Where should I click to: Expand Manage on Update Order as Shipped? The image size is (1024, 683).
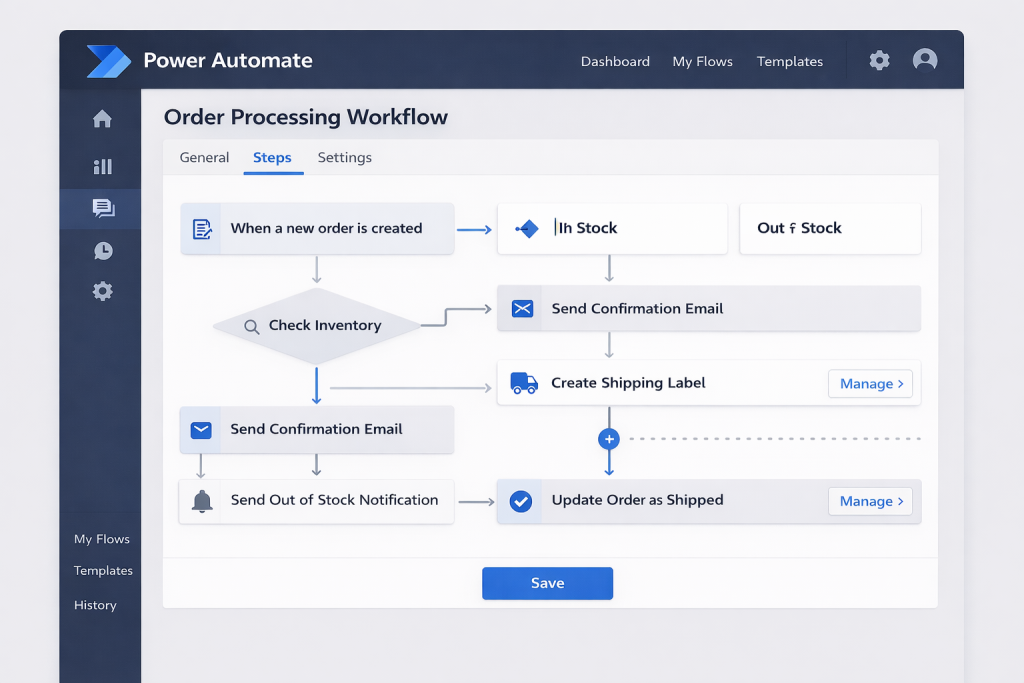(870, 501)
